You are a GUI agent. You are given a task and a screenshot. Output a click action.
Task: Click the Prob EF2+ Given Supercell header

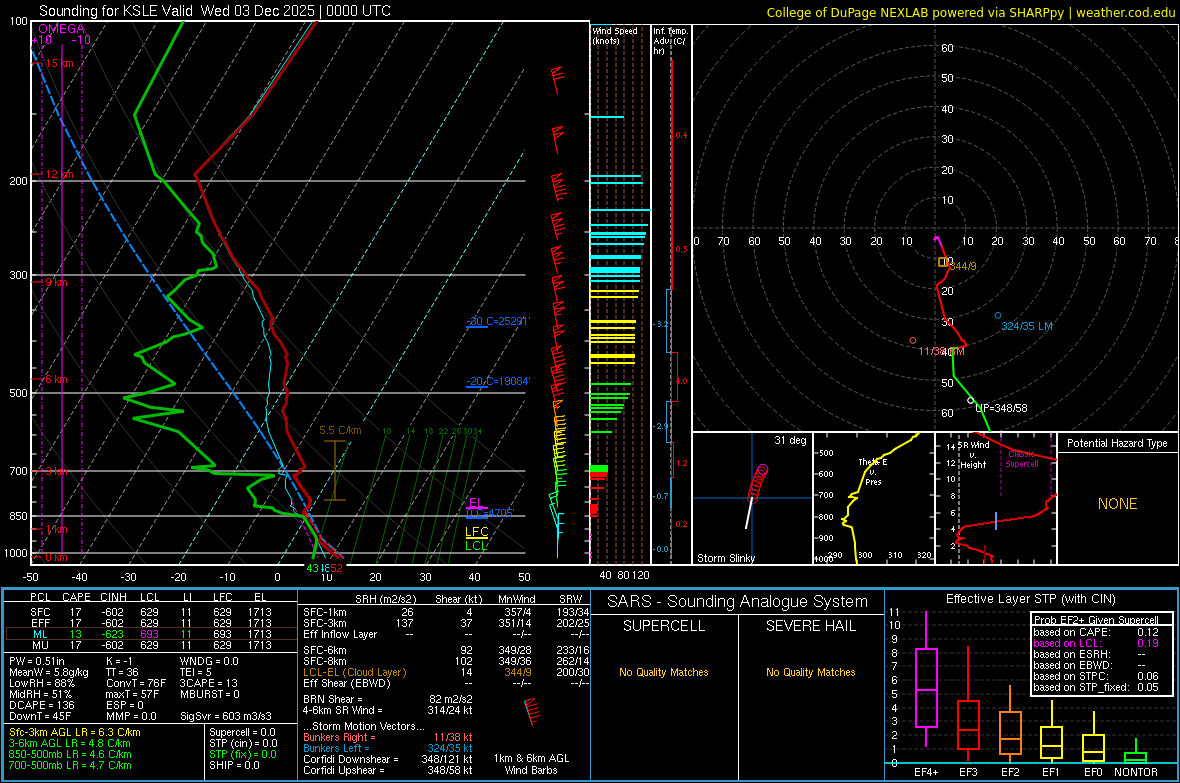1096,620
